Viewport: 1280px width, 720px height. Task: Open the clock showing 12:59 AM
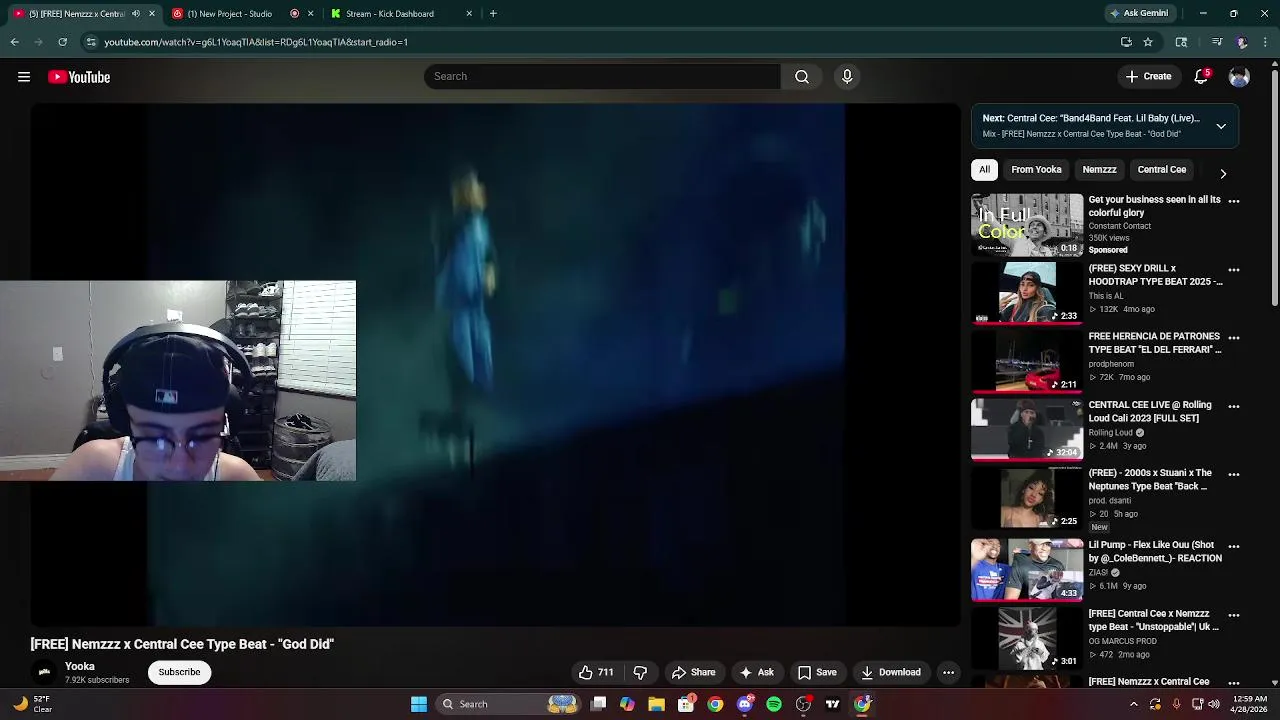1250,704
